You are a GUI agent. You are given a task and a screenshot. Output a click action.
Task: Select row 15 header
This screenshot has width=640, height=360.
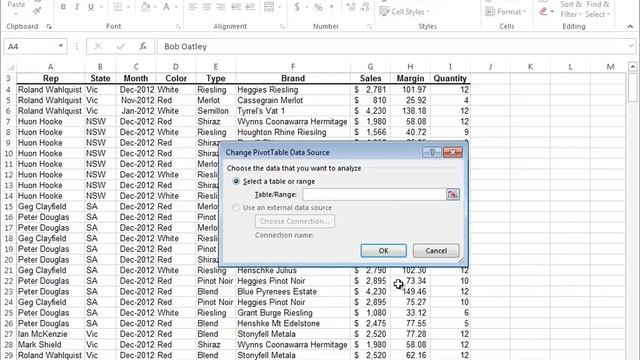tap(9, 207)
